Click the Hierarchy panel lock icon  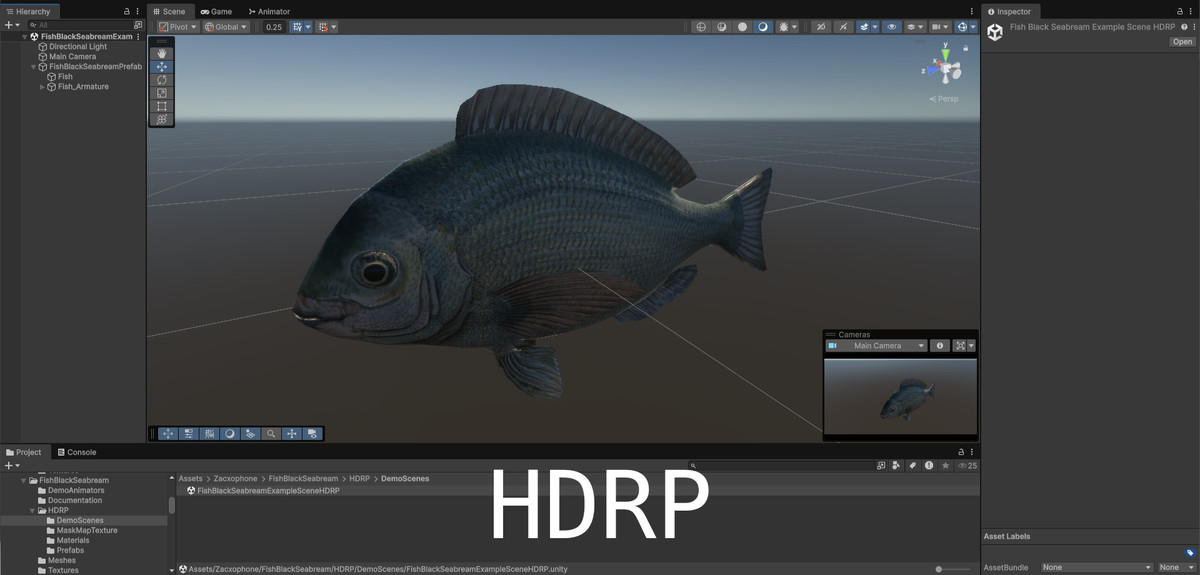[126, 11]
